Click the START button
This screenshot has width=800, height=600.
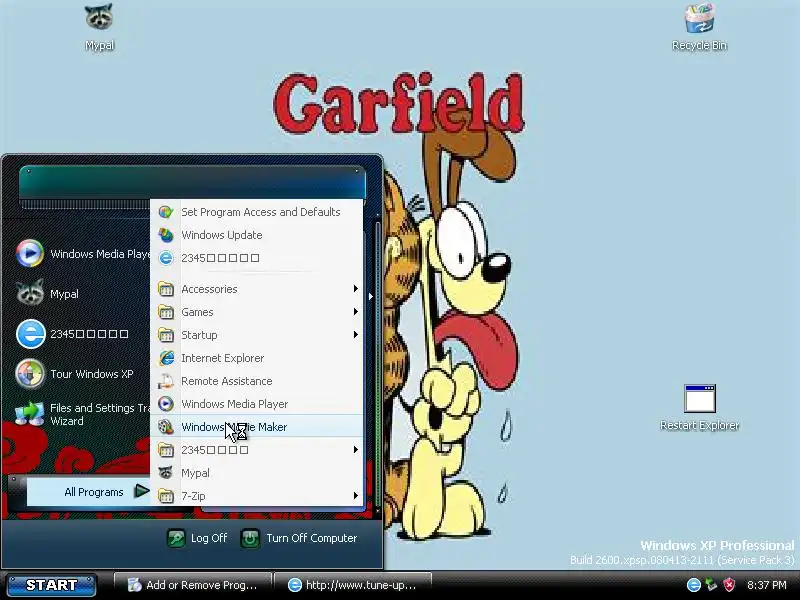coord(51,585)
